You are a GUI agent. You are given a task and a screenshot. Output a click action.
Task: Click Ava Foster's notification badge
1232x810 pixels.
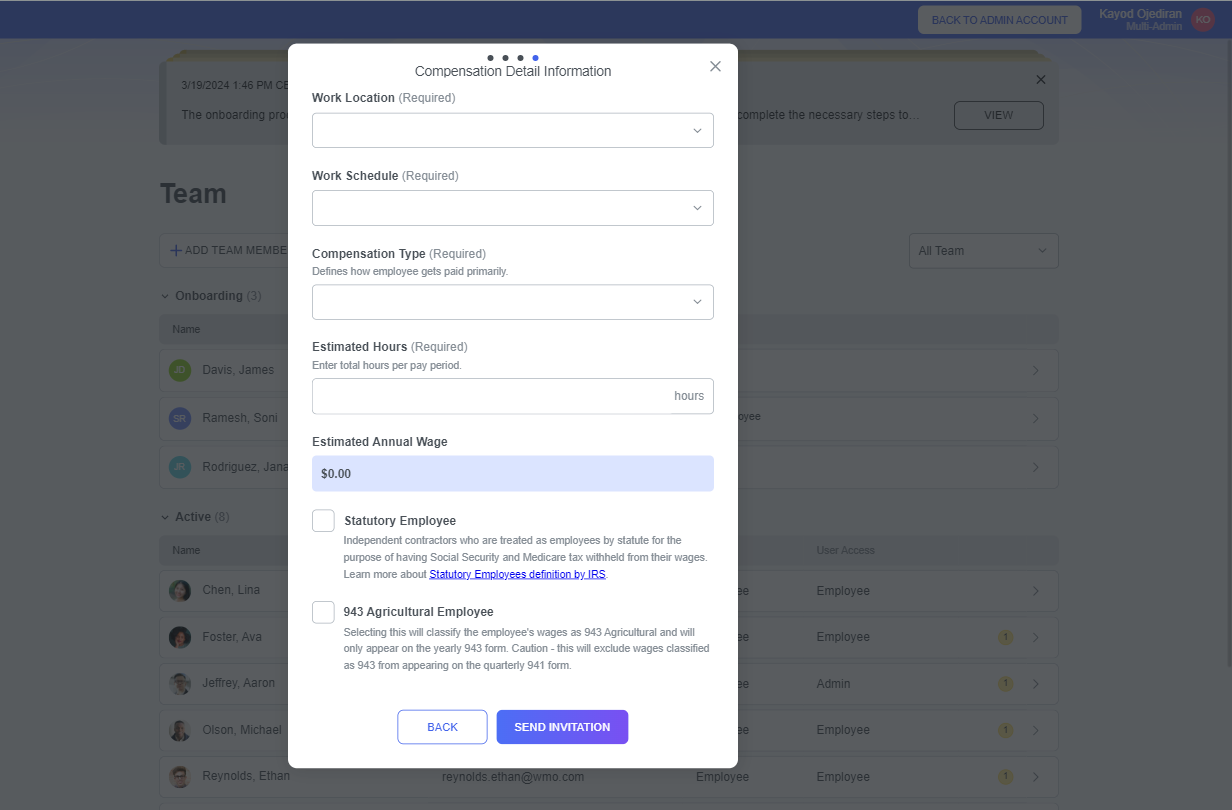[x=1005, y=637]
